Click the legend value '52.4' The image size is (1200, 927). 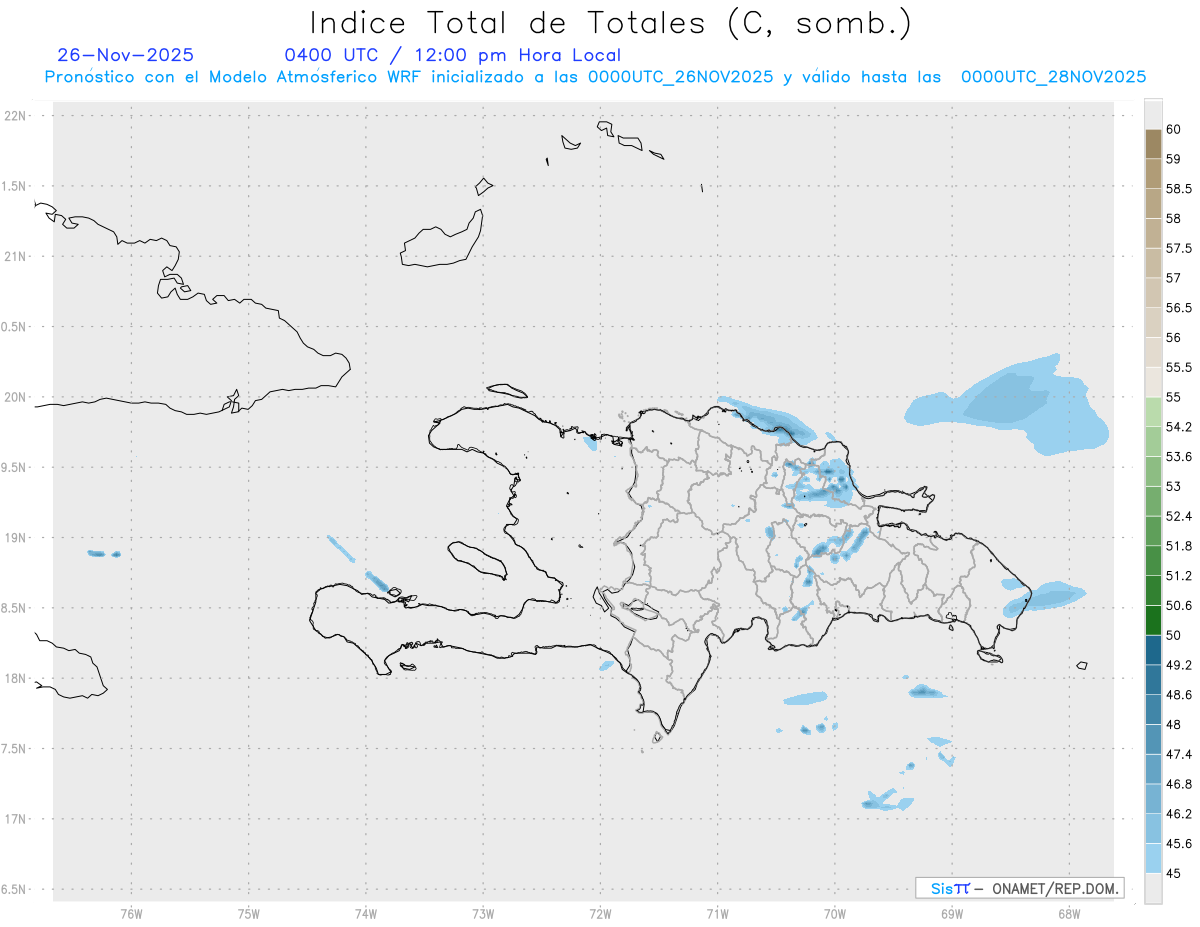click(x=1178, y=516)
